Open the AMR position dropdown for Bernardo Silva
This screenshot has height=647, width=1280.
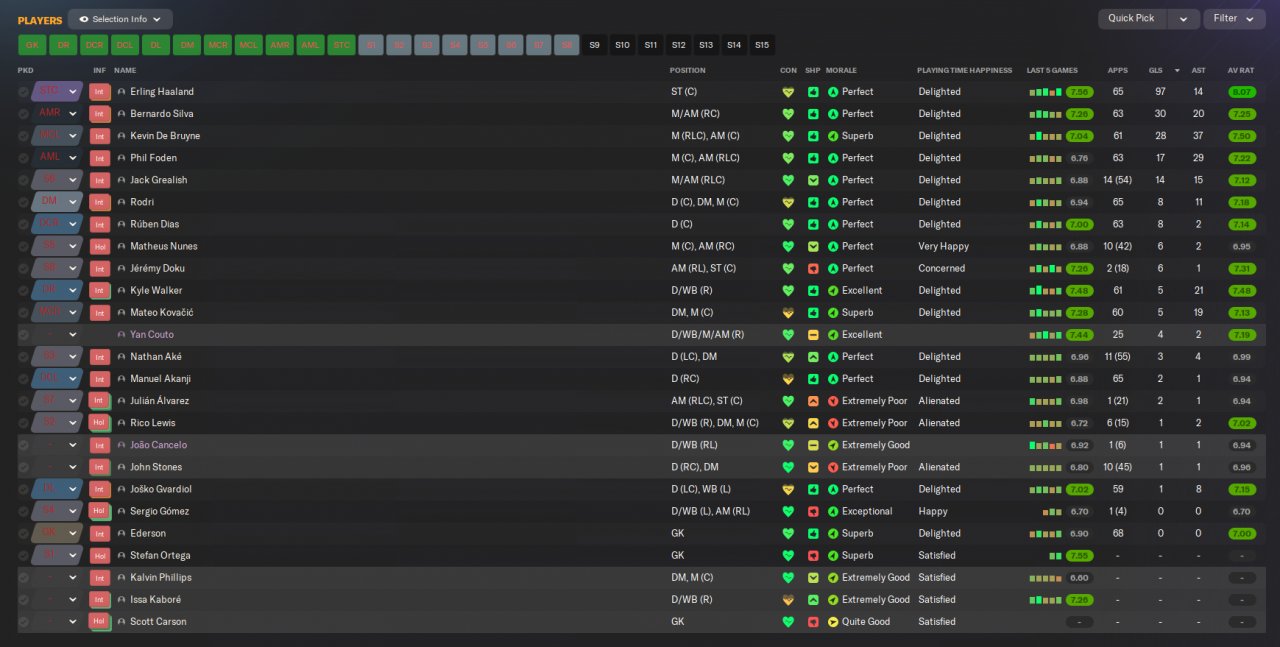coord(57,114)
